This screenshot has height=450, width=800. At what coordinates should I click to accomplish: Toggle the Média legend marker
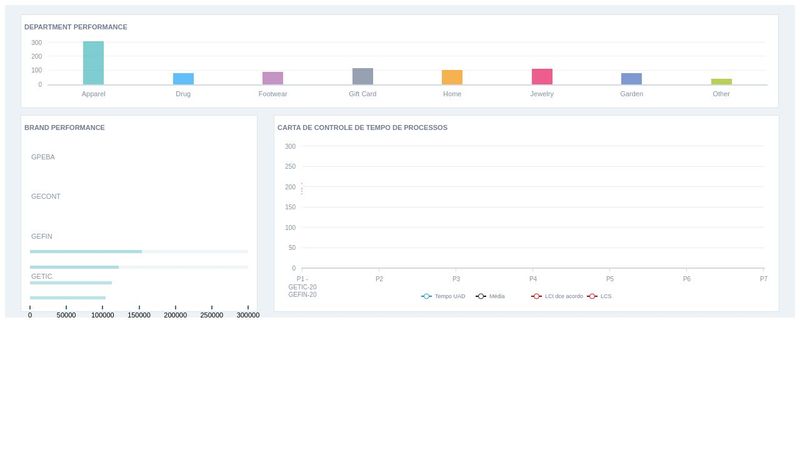click(x=481, y=296)
